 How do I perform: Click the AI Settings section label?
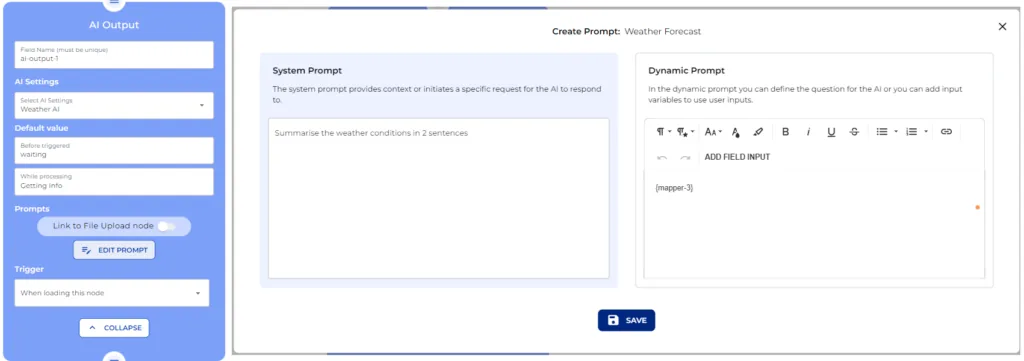pyautogui.click(x=37, y=82)
